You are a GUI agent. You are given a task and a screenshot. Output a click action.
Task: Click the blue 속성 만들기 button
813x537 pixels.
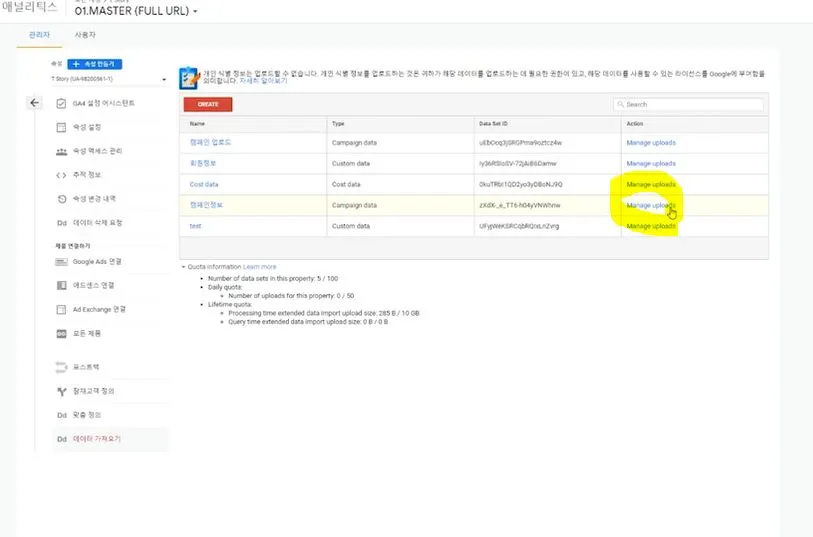coord(94,64)
